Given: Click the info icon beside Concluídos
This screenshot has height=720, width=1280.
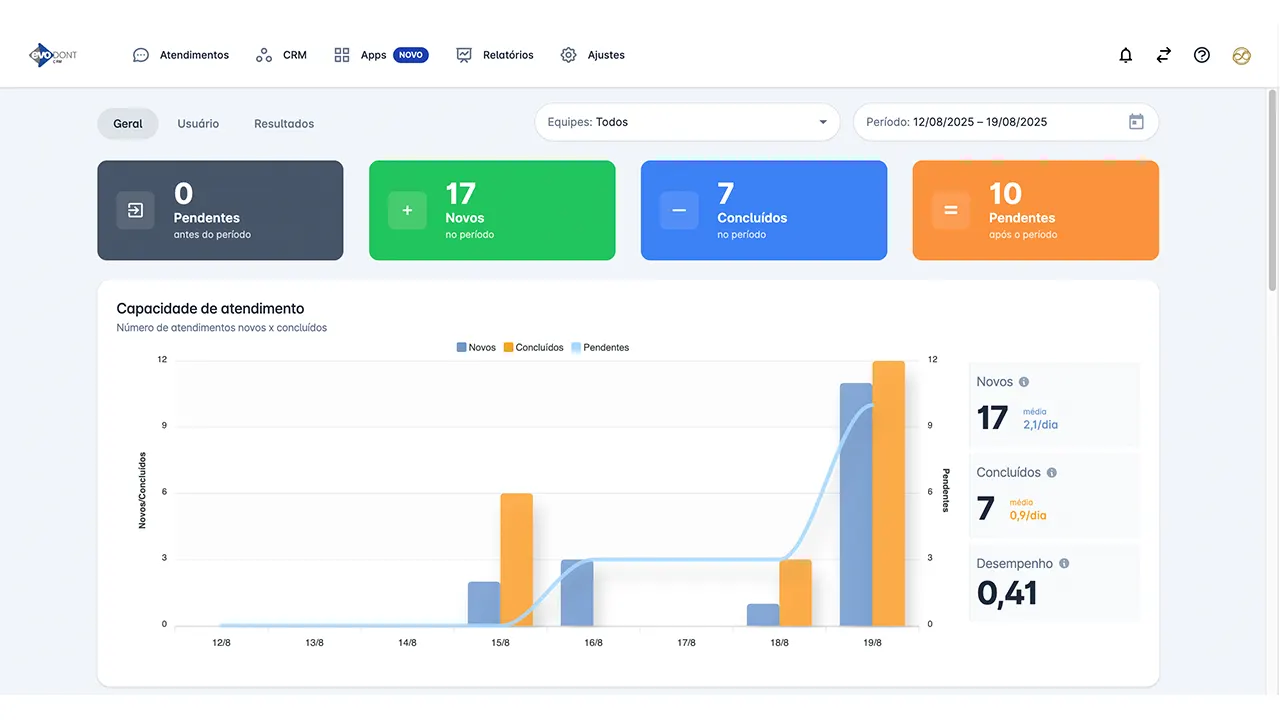Looking at the screenshot, I should [x=1051, y=473].
